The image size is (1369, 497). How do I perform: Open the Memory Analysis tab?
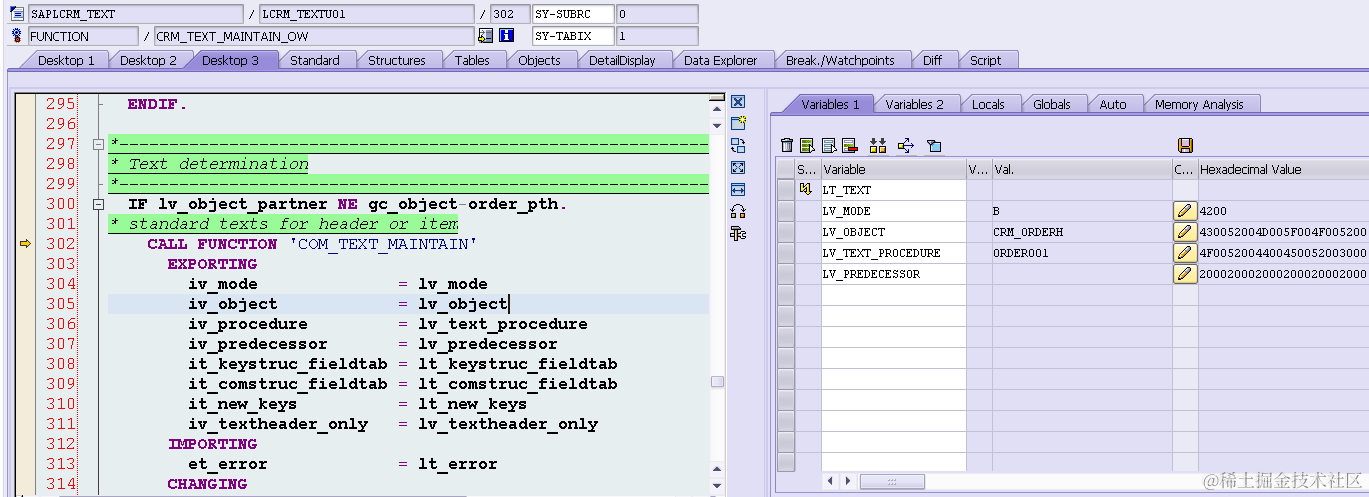[x=1199, y=105]
